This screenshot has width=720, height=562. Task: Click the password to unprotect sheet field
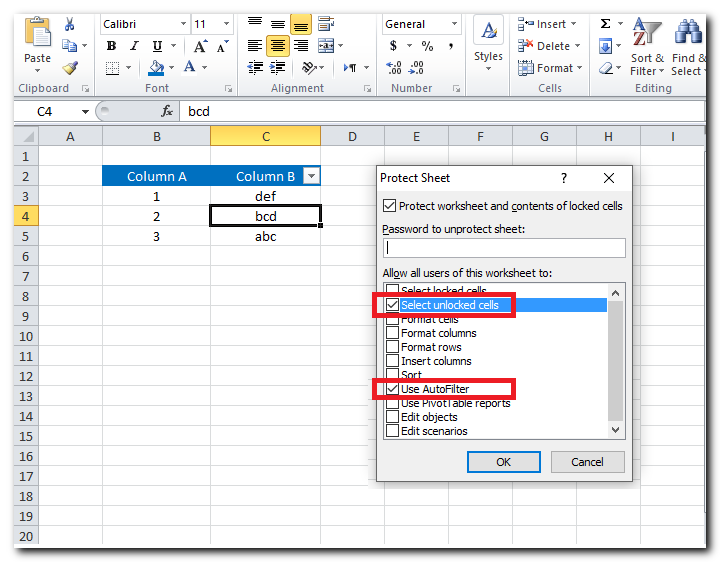point(504,248)
